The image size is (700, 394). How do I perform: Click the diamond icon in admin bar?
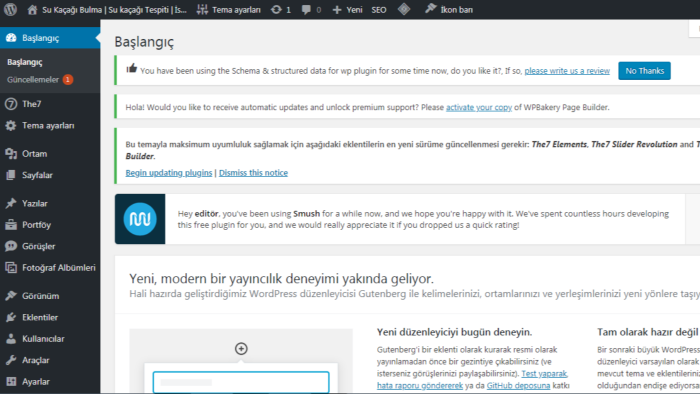tap(404, 9)
